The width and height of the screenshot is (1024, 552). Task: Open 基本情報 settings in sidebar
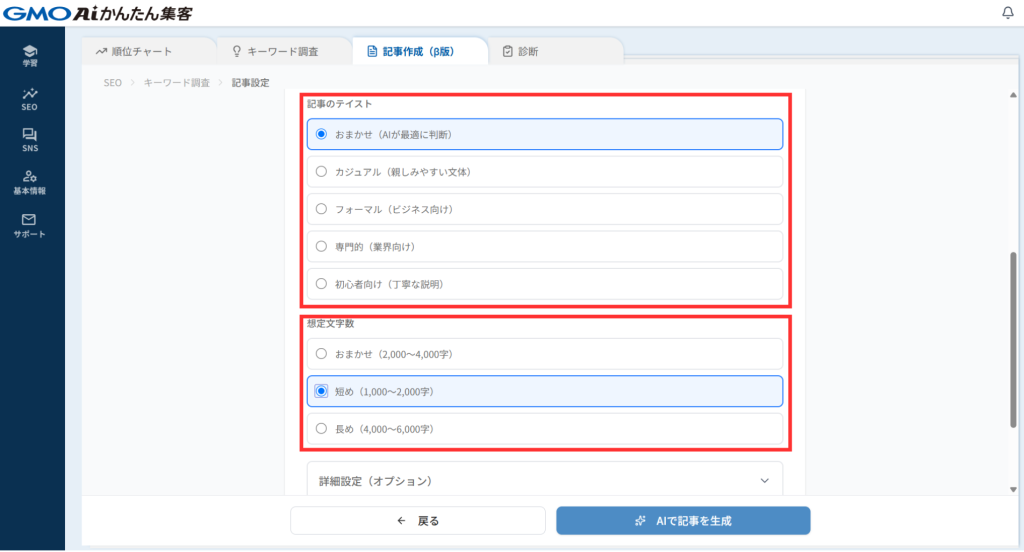tap(30, 182)
